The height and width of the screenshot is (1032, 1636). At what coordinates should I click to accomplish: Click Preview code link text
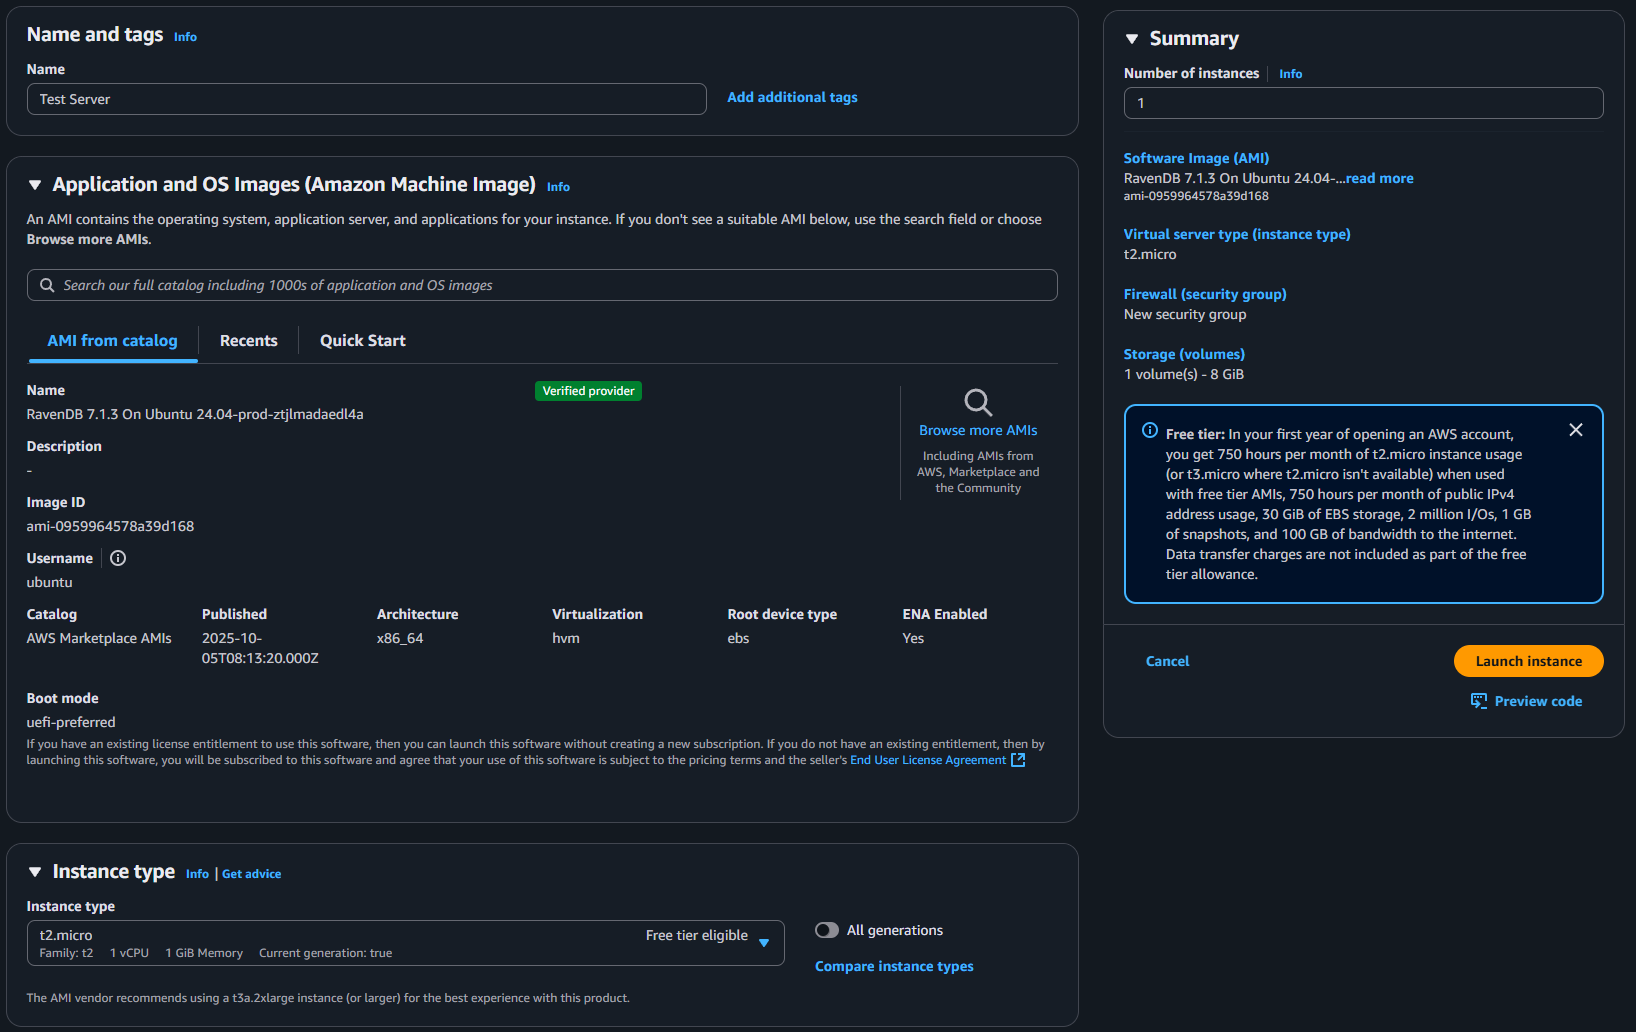[x=1538, y=701]
